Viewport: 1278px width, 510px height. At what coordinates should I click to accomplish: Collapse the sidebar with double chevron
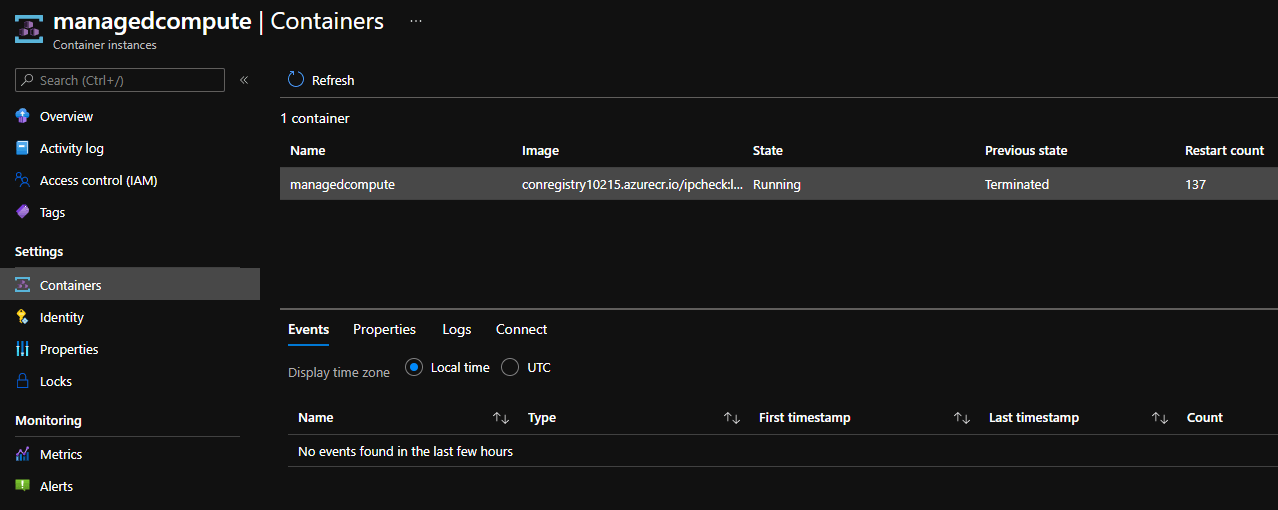click(244, 80)
